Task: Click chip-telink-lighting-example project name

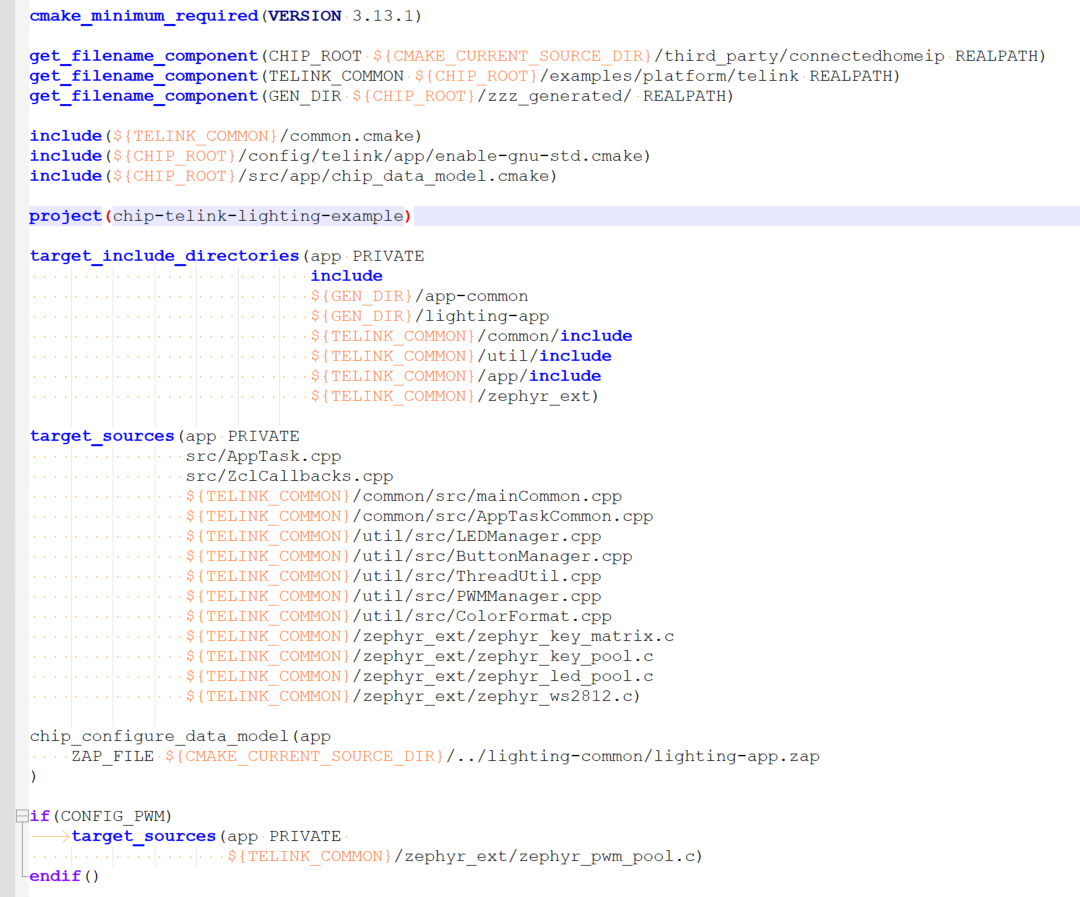Action: (258, 216)
